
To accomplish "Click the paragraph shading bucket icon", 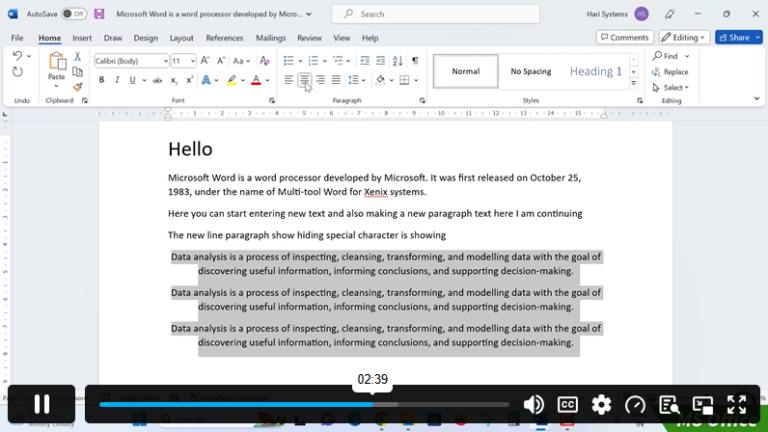I will click(x=380, y=80).
